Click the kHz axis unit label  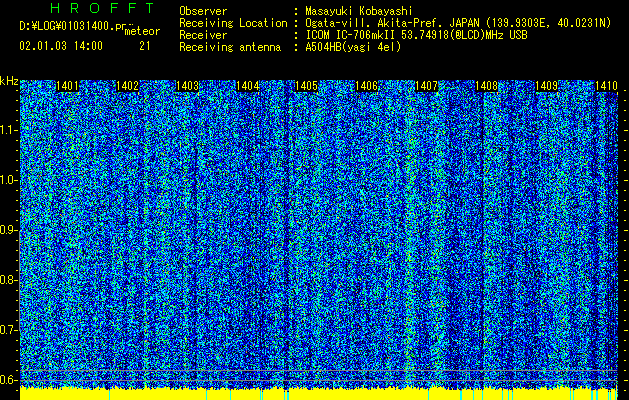click(x=9, y=81)
